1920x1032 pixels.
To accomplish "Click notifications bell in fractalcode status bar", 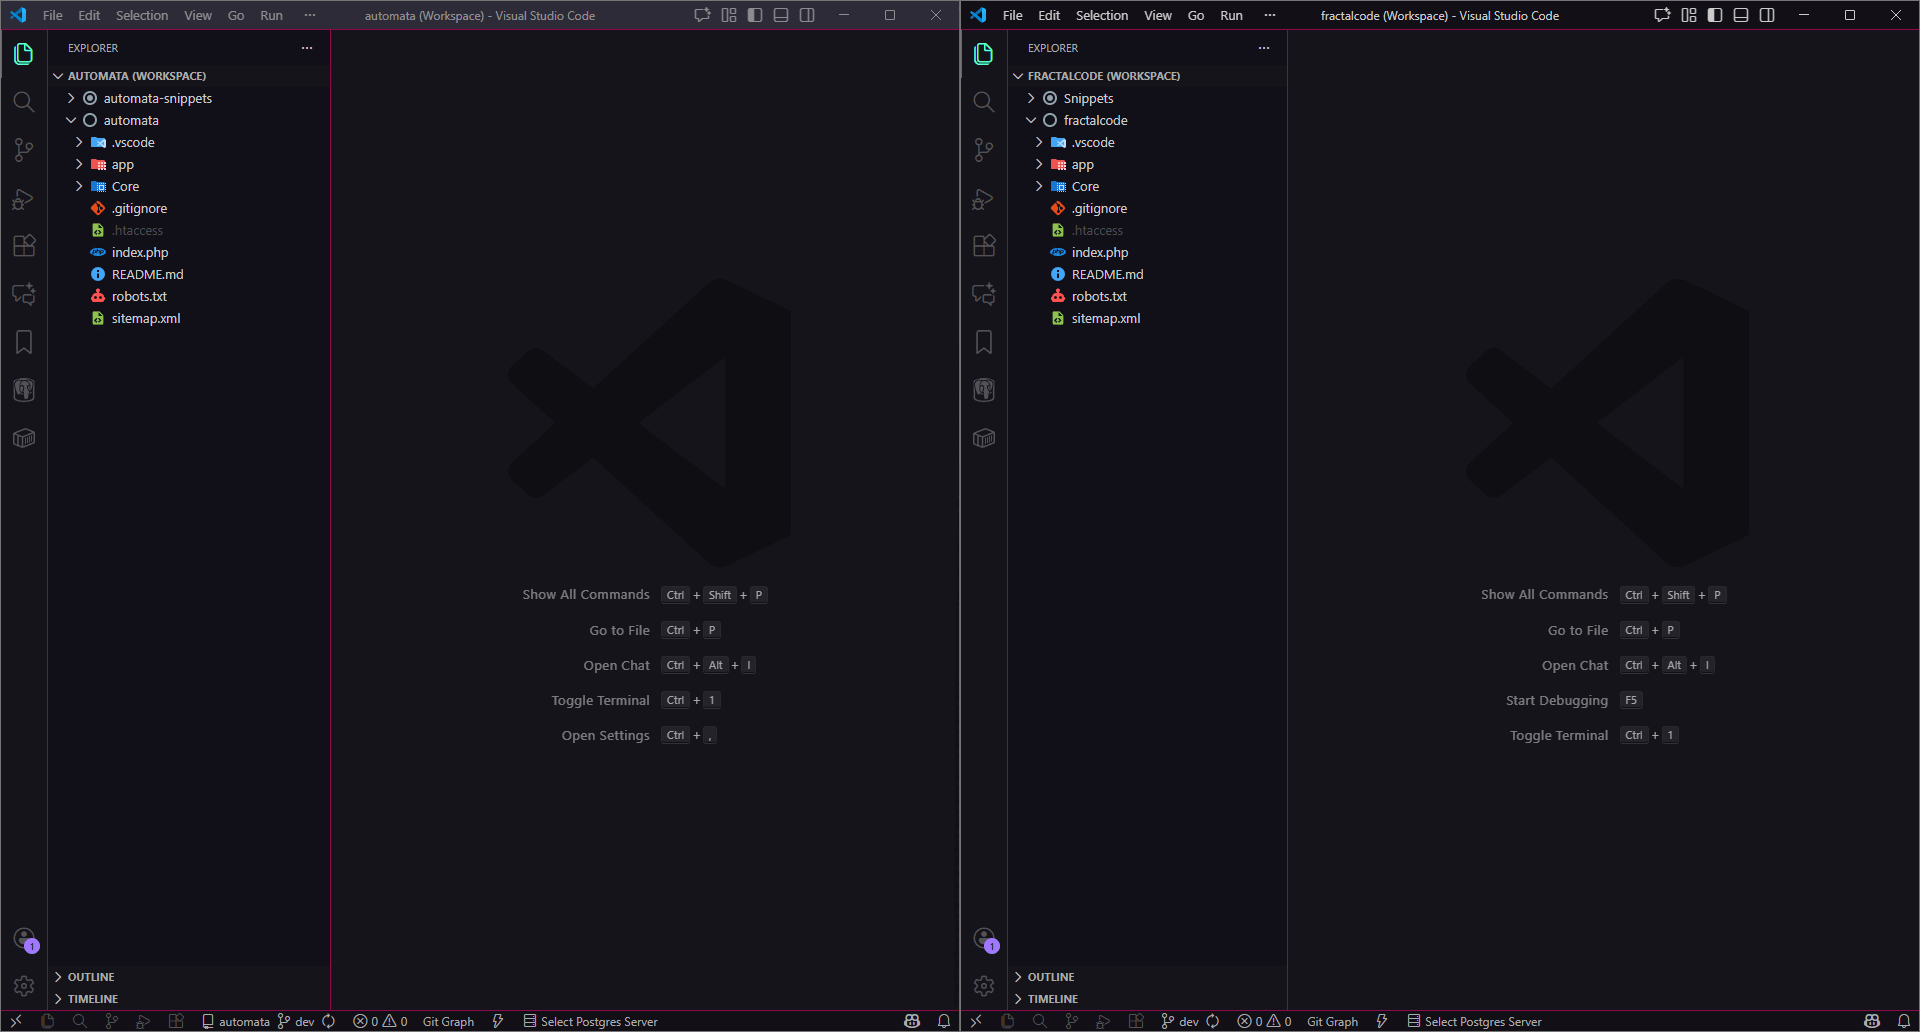I will [x=1904, y=1021].
